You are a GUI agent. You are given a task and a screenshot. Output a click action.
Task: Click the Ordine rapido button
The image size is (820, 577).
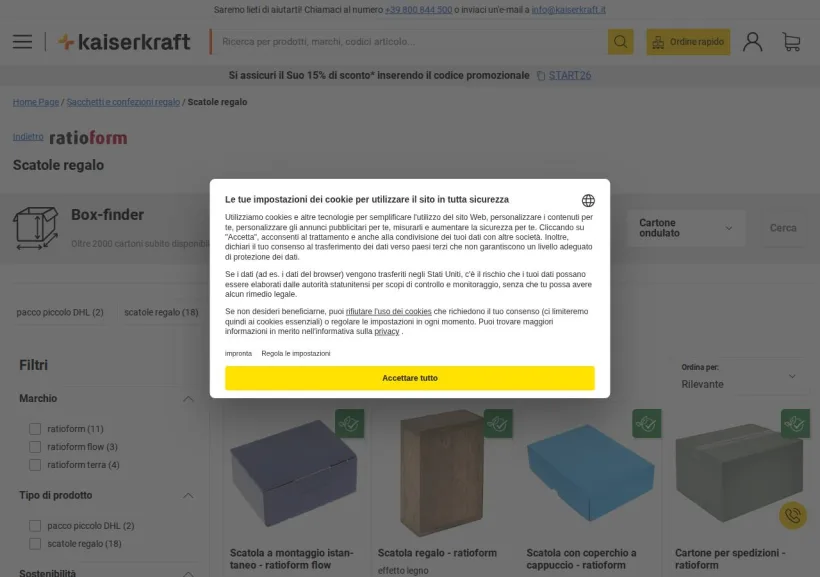coord(688,42)
